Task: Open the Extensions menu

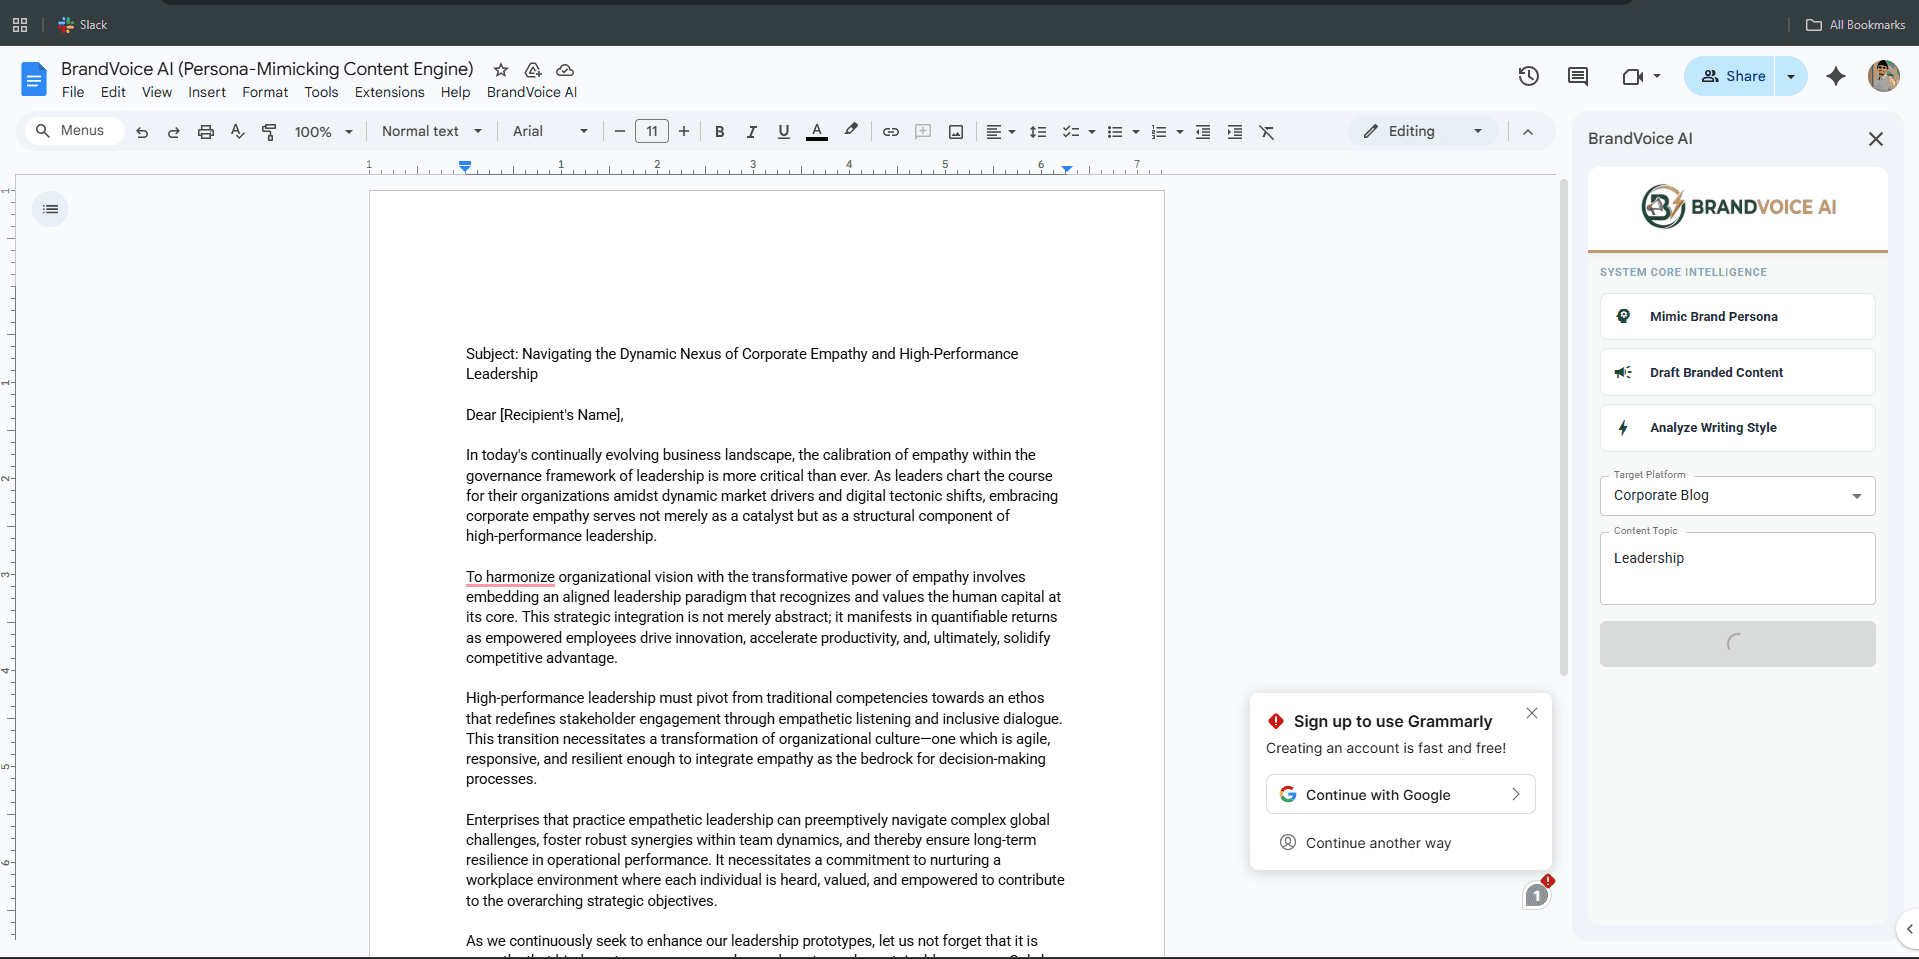Action: click(x=389, y=92)
